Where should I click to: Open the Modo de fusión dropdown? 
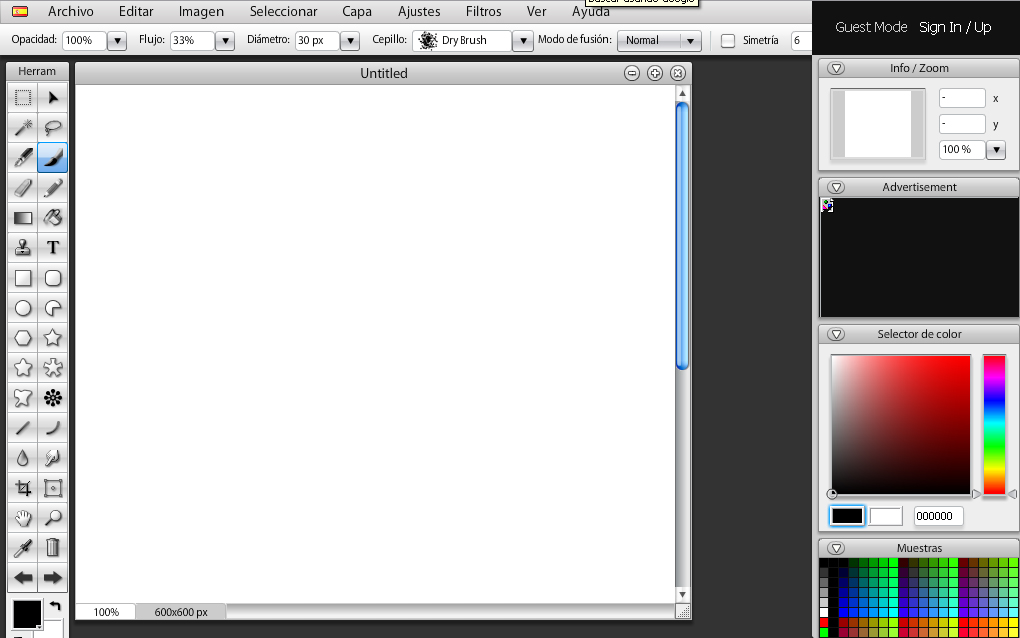point(659,41)
